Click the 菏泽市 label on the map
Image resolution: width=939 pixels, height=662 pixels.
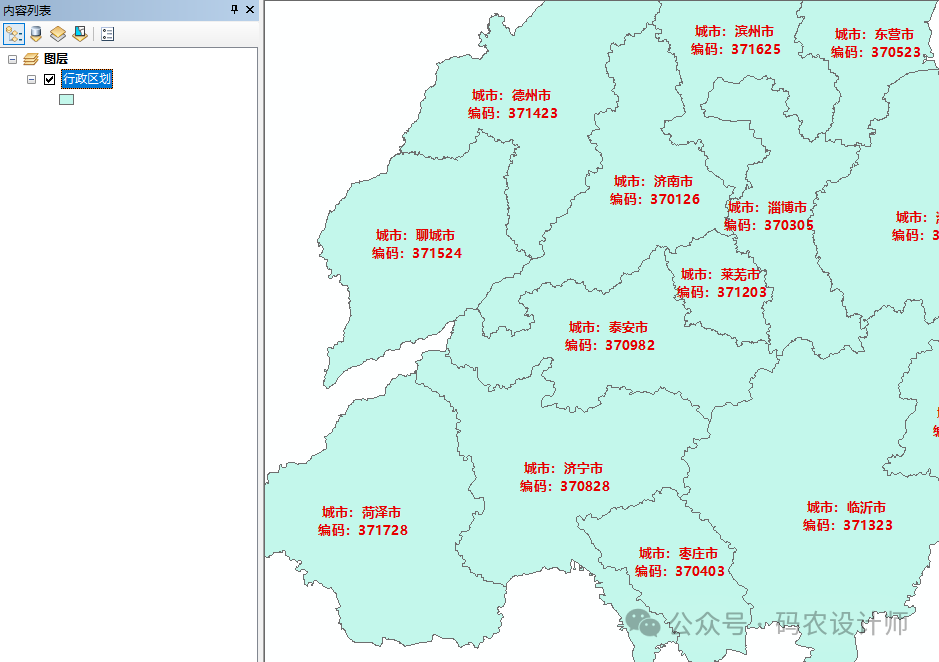362,512
